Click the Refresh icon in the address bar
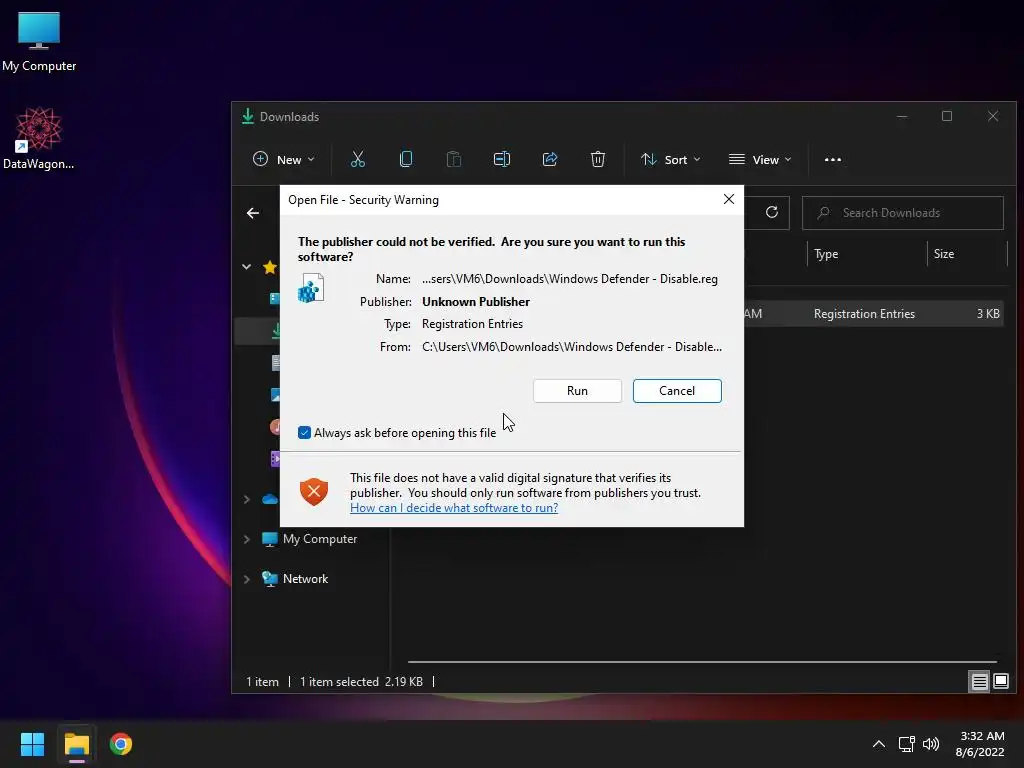The image size is (1024, 768). (x=772, y=212)
